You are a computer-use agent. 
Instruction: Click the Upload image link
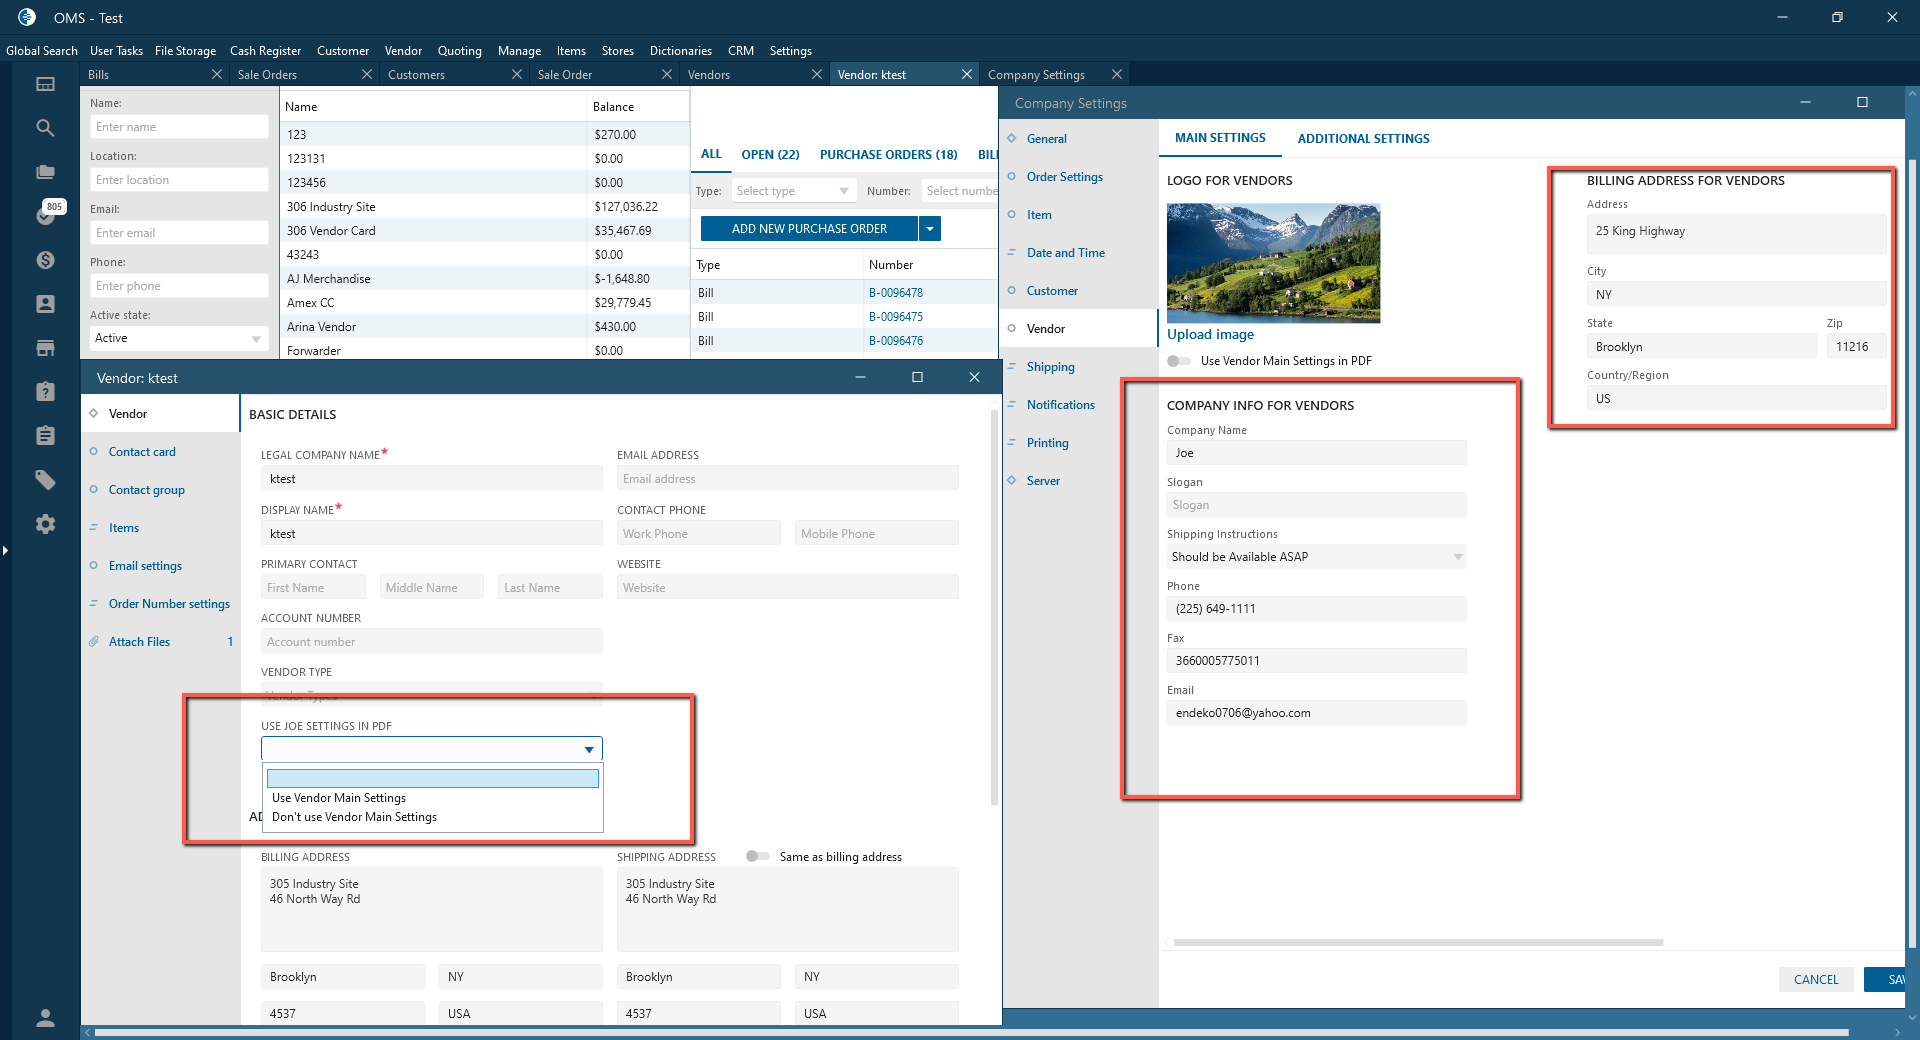click(1210, 335)
